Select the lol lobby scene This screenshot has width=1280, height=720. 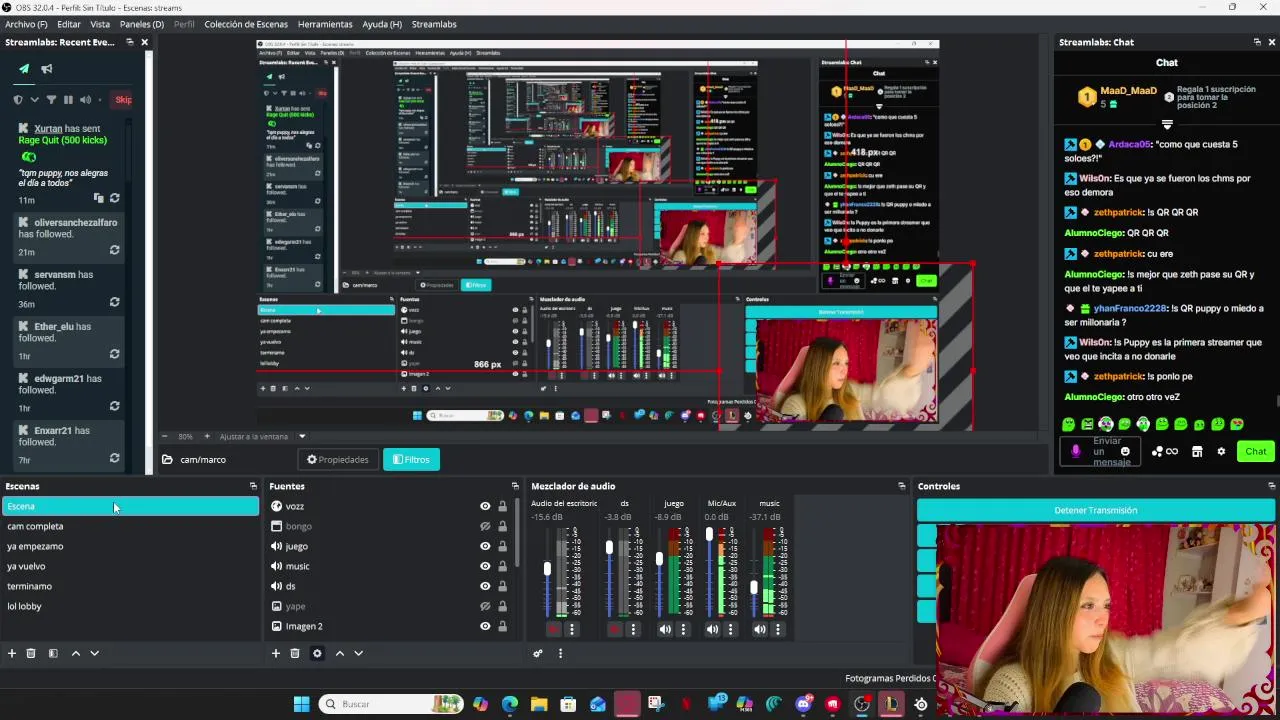tap(130, 606)
